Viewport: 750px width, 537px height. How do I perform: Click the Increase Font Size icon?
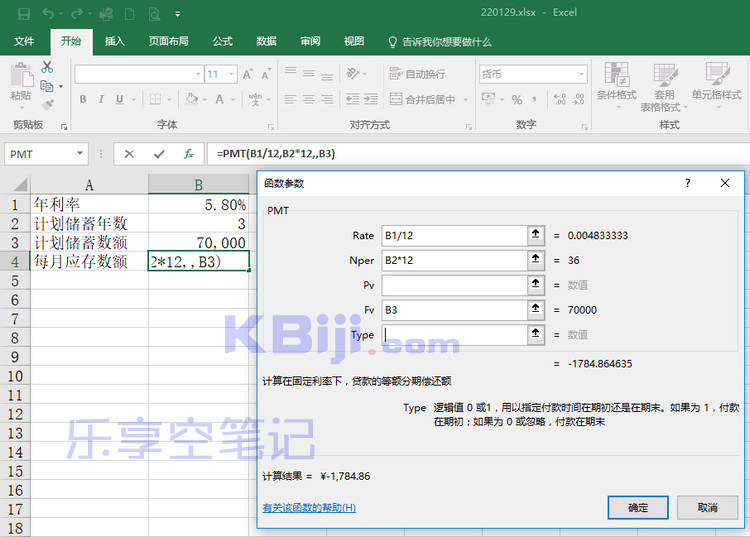(247, 74)
